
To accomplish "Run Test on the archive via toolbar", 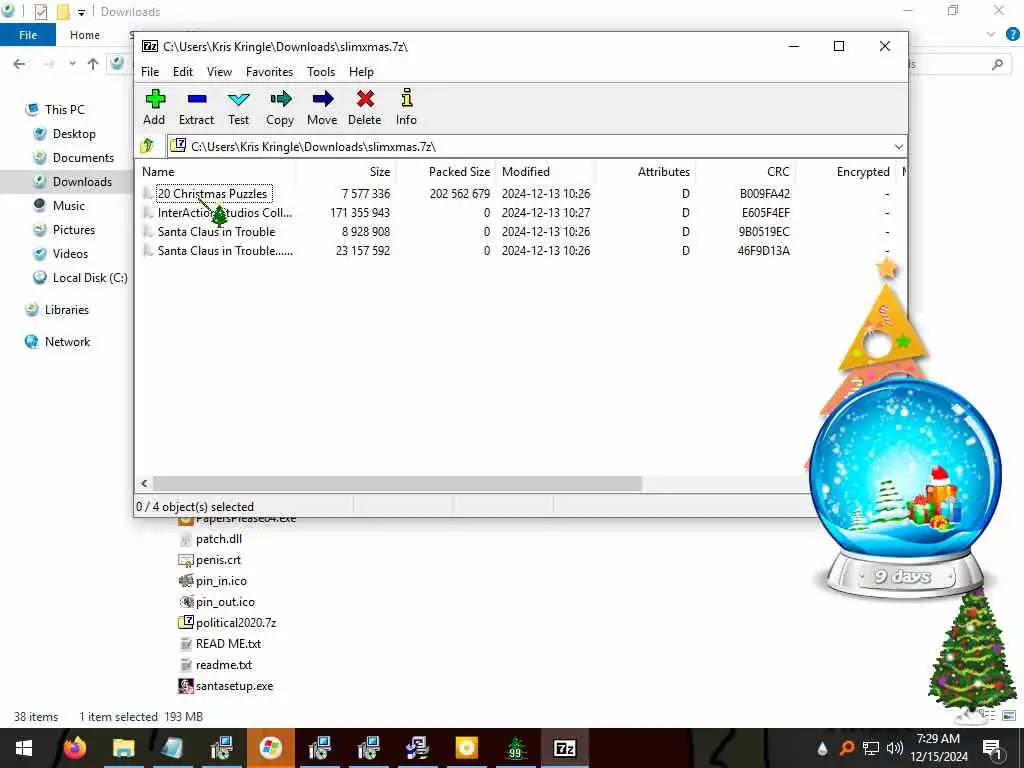I will (x=238, y=108).
